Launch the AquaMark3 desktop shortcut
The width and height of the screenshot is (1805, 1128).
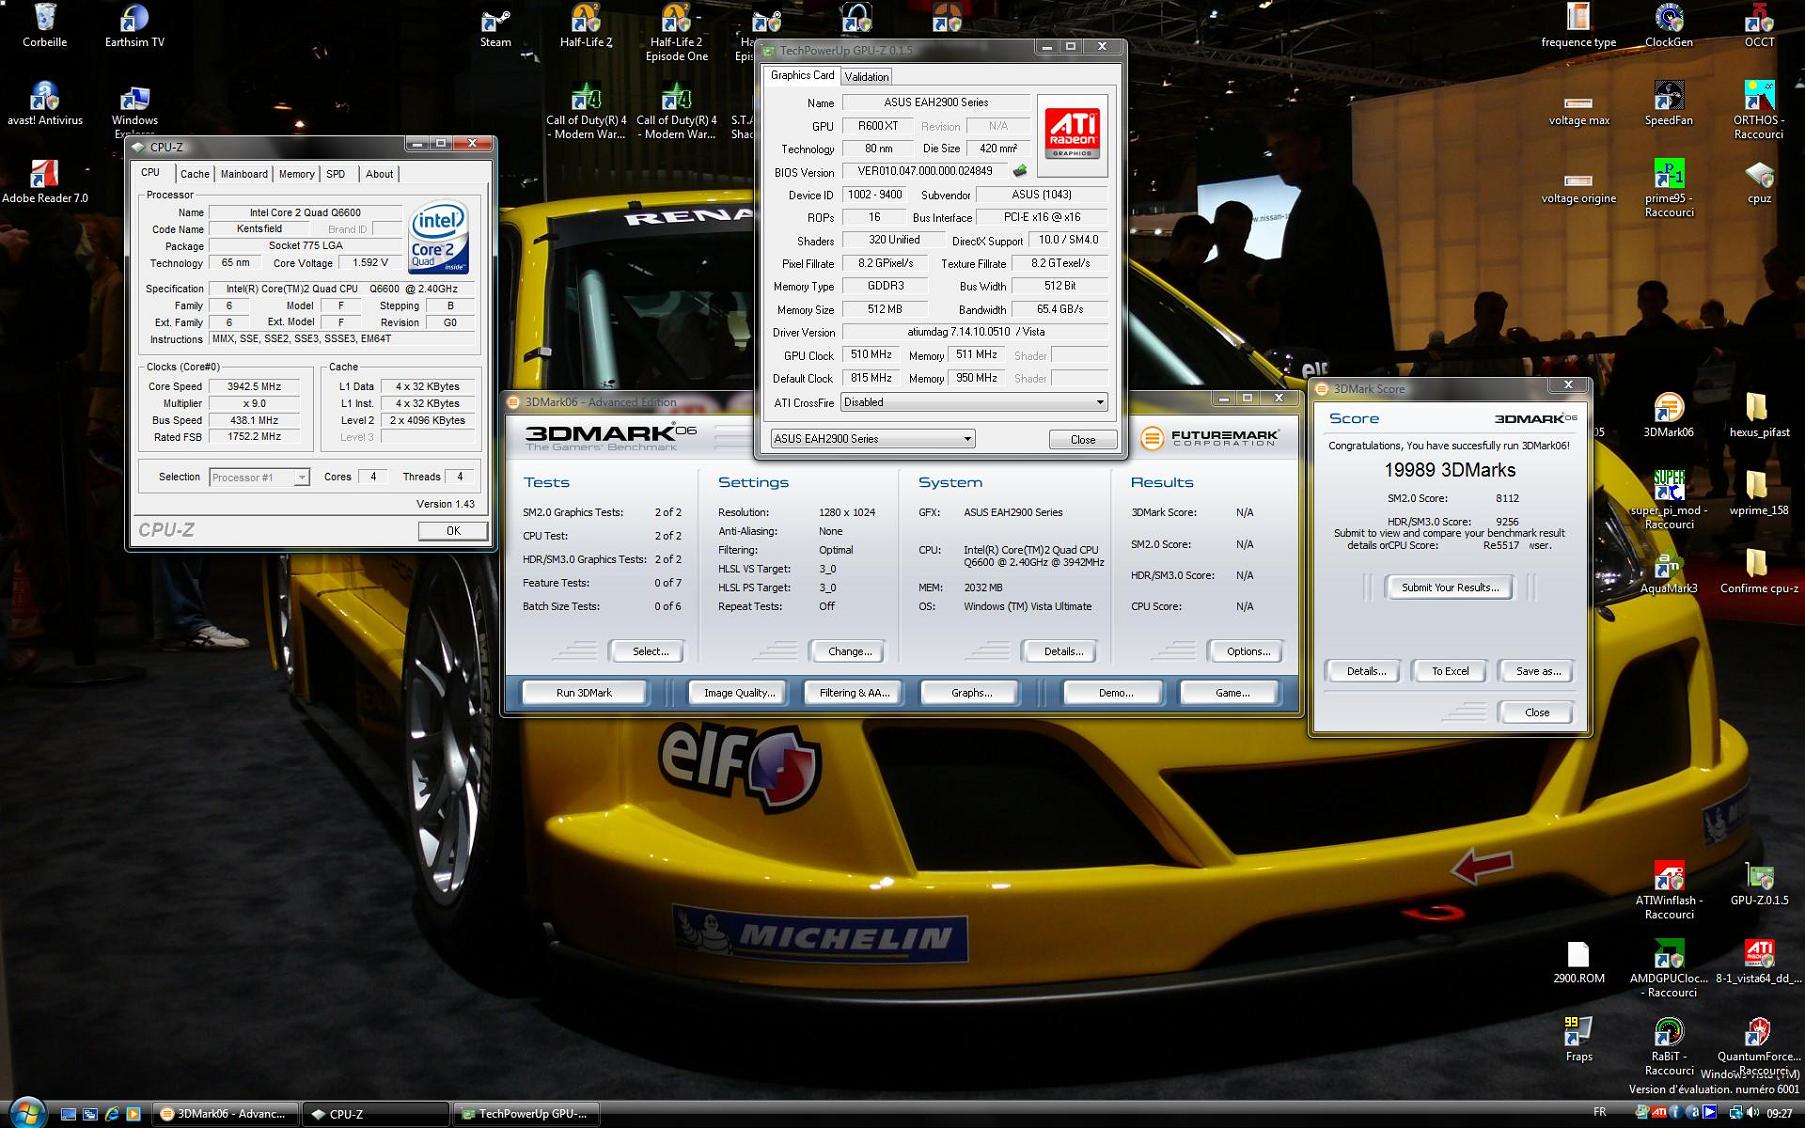[x=1669, y=566]
